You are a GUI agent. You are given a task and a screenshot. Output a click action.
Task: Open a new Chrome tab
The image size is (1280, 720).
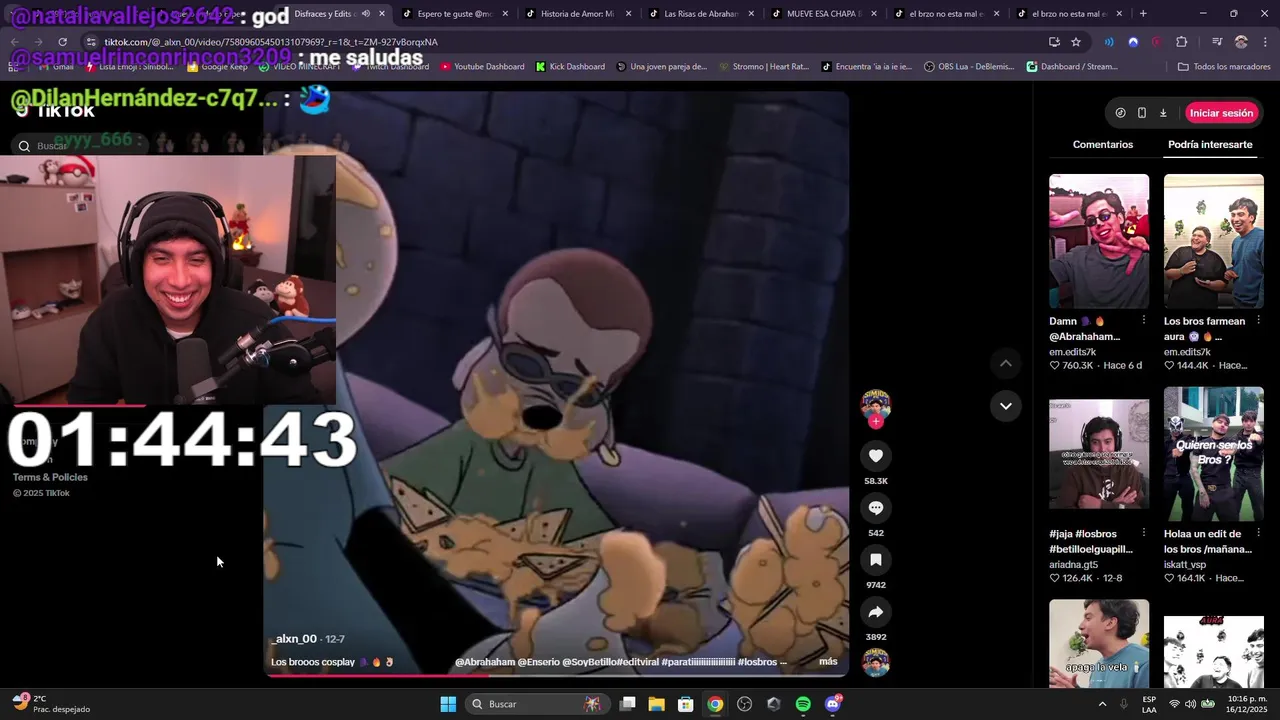(x=1143, y=14)
